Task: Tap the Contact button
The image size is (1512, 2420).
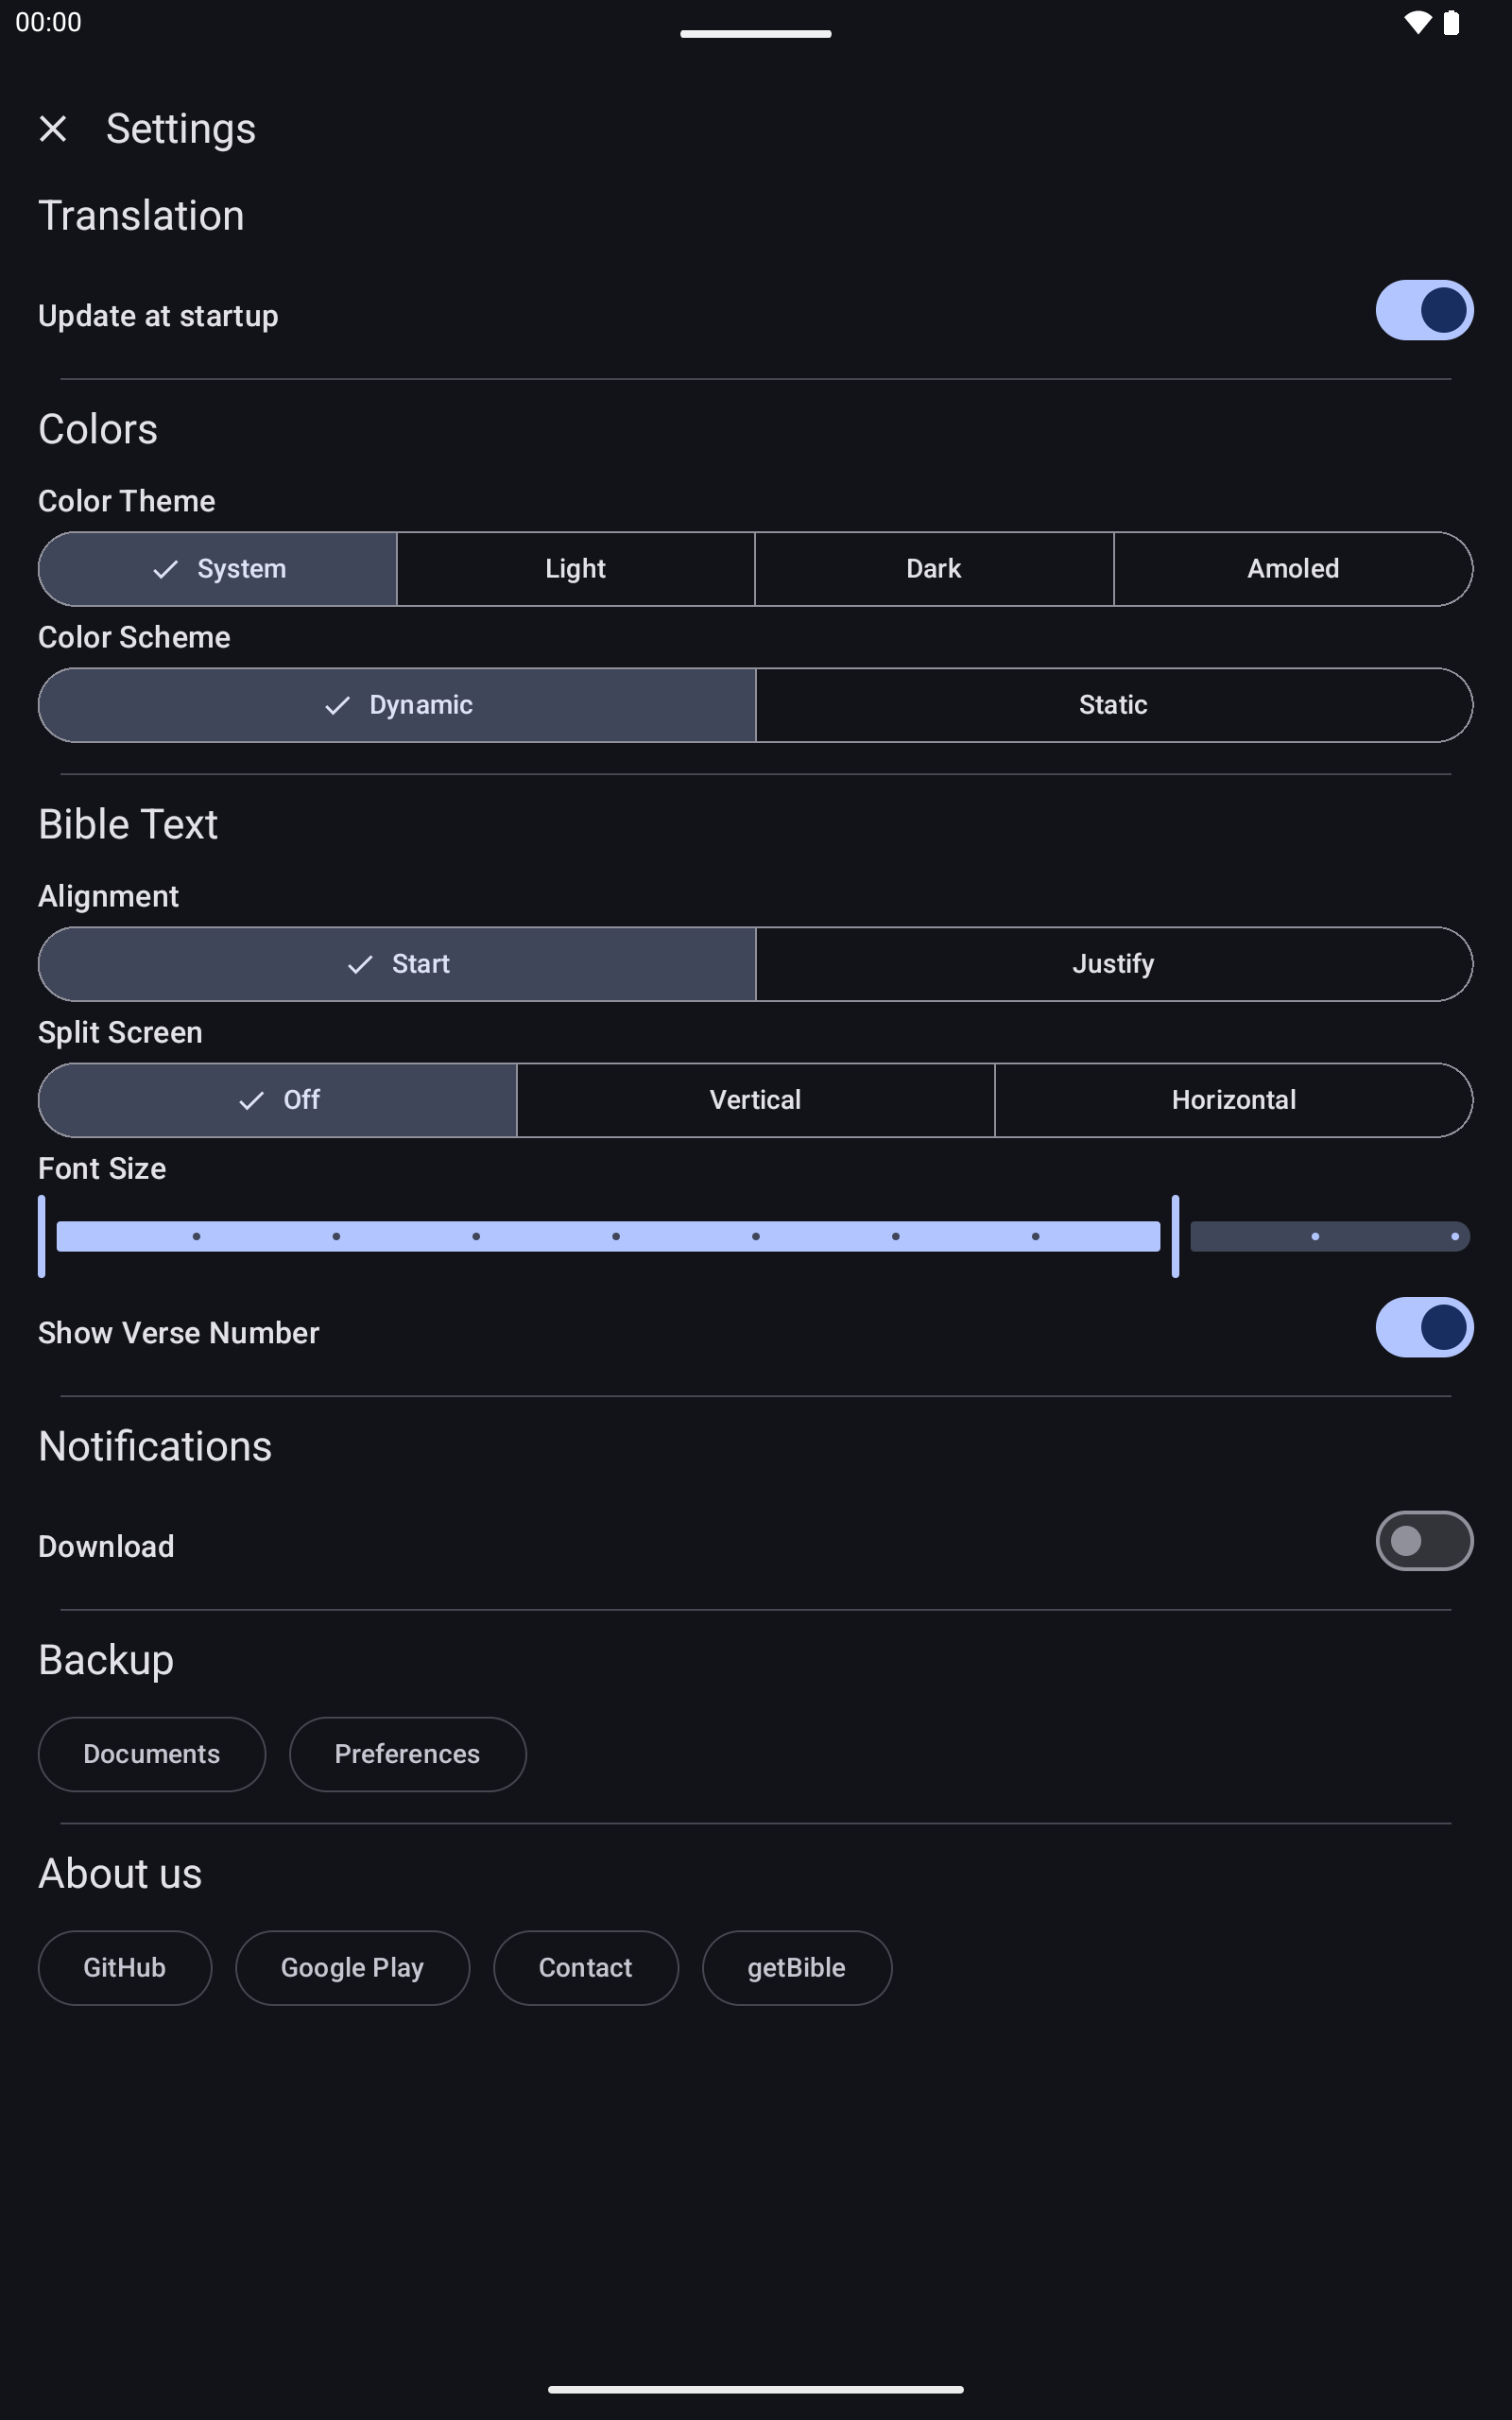Action: tap(585, 1968)
